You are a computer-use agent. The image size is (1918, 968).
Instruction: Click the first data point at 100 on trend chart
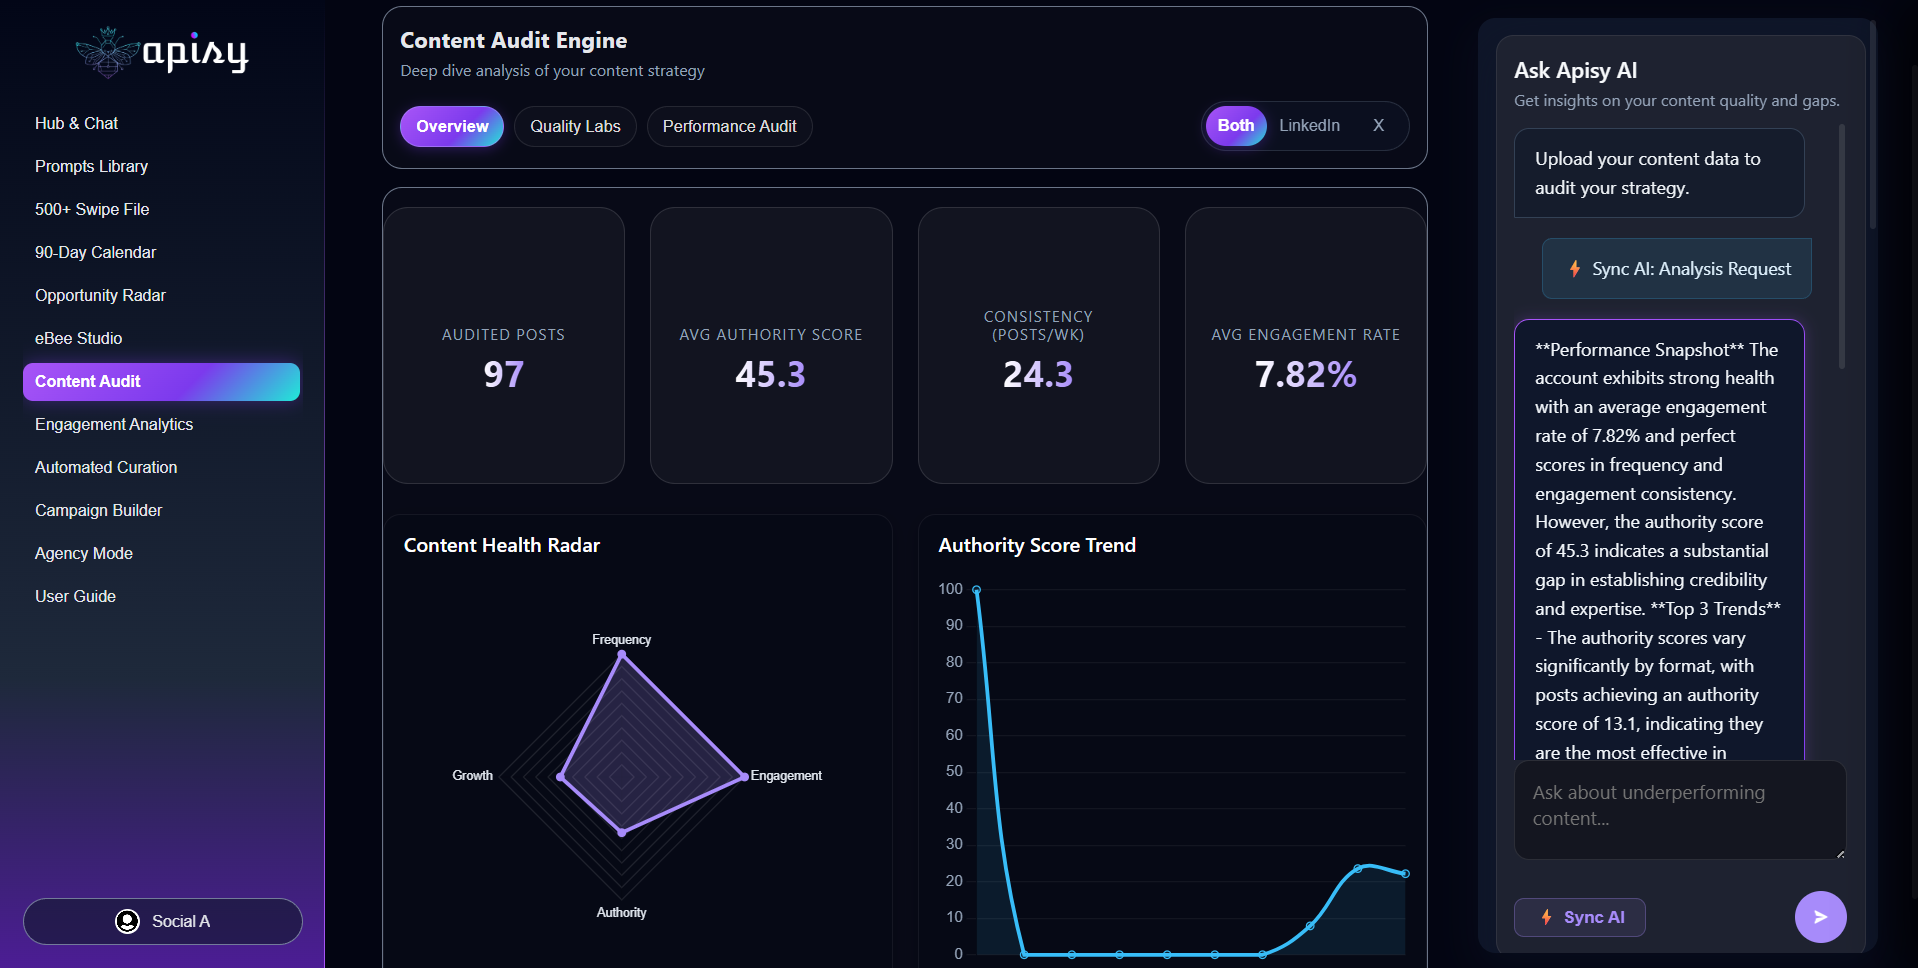click(x=977, y=590)
